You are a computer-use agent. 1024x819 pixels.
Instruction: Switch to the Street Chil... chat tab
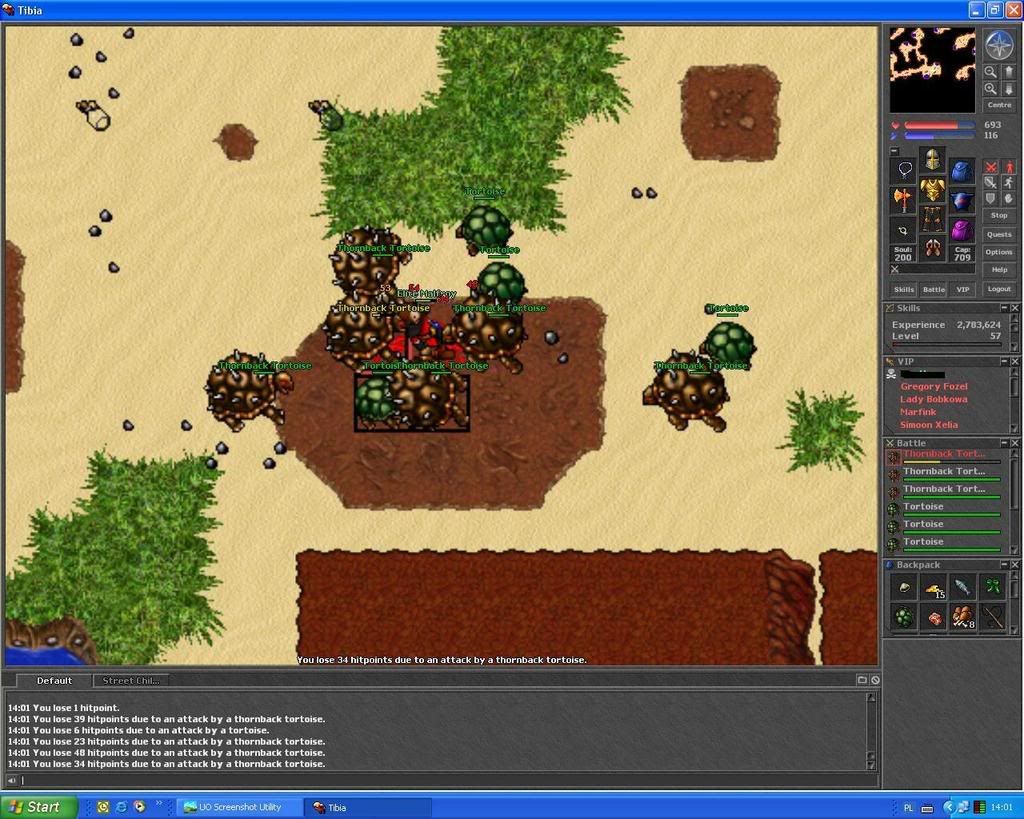pos(131,681)
